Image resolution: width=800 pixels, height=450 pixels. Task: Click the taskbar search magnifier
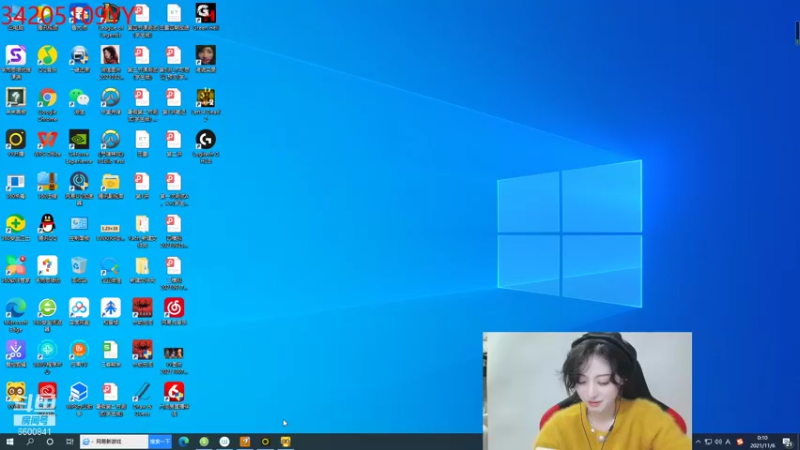[30, 441]
